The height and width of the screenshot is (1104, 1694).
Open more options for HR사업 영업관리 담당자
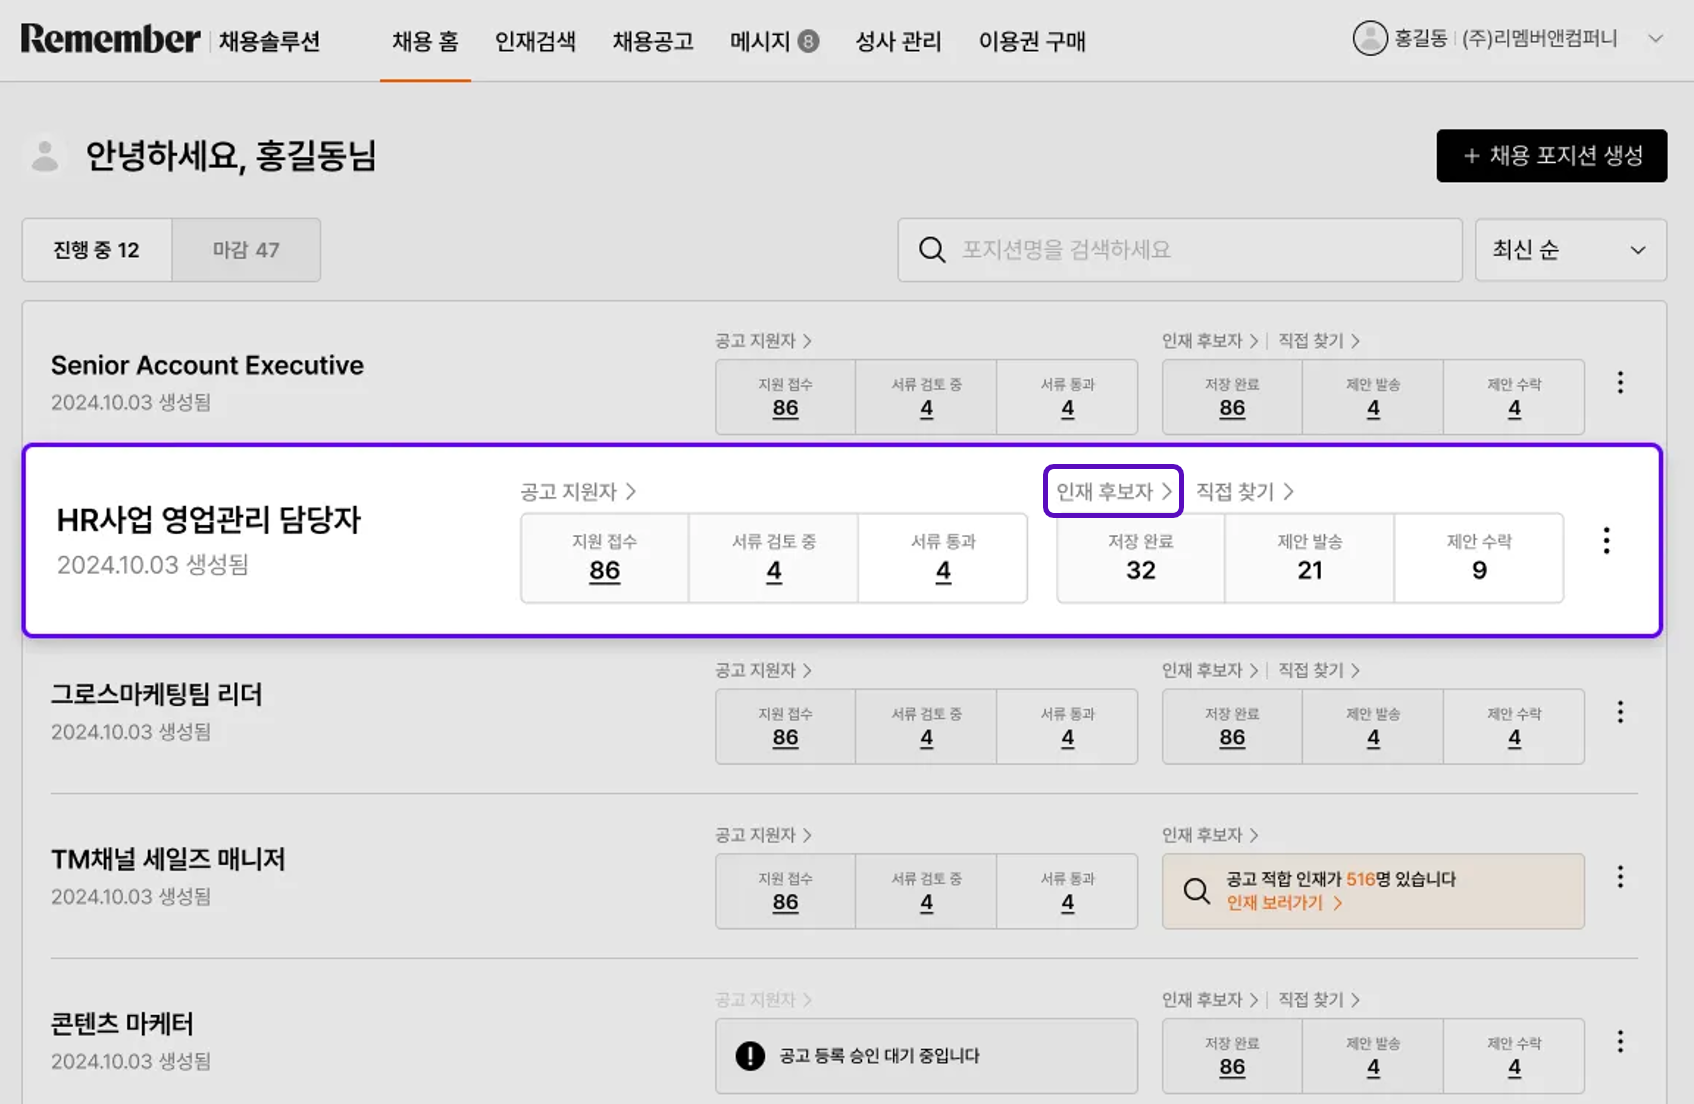pyautogui.click(x=1606, y=541)
